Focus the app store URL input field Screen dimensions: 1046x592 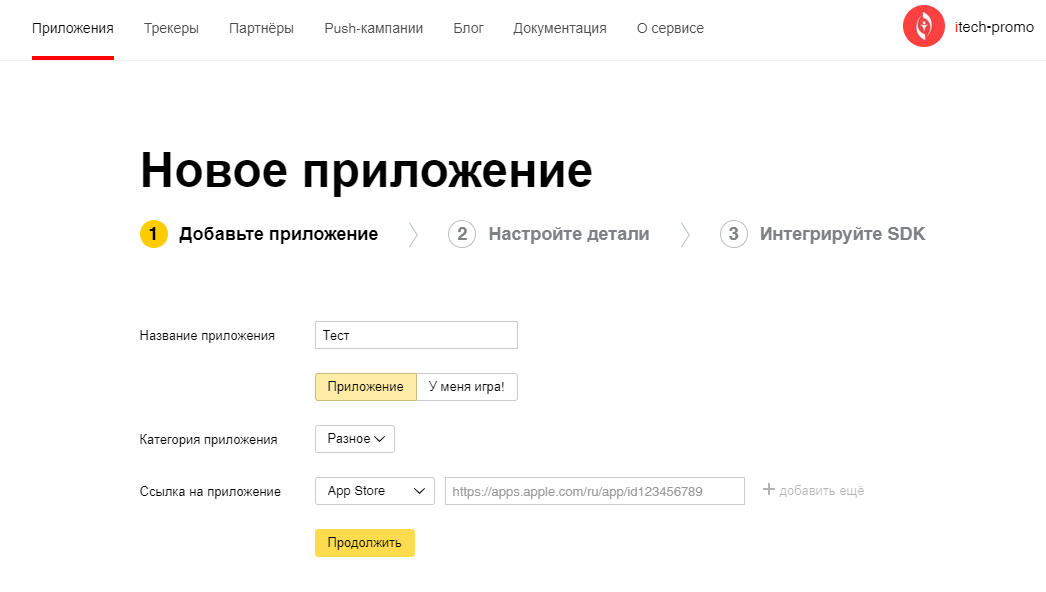[x=594, y=491]
